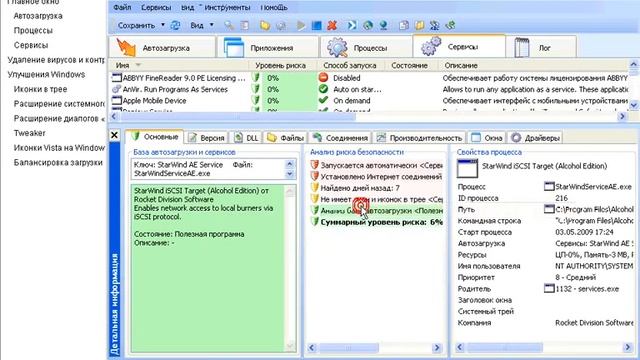640x360 pixels.
Task: Open the Помощь menu
Action: pos(274,7)
